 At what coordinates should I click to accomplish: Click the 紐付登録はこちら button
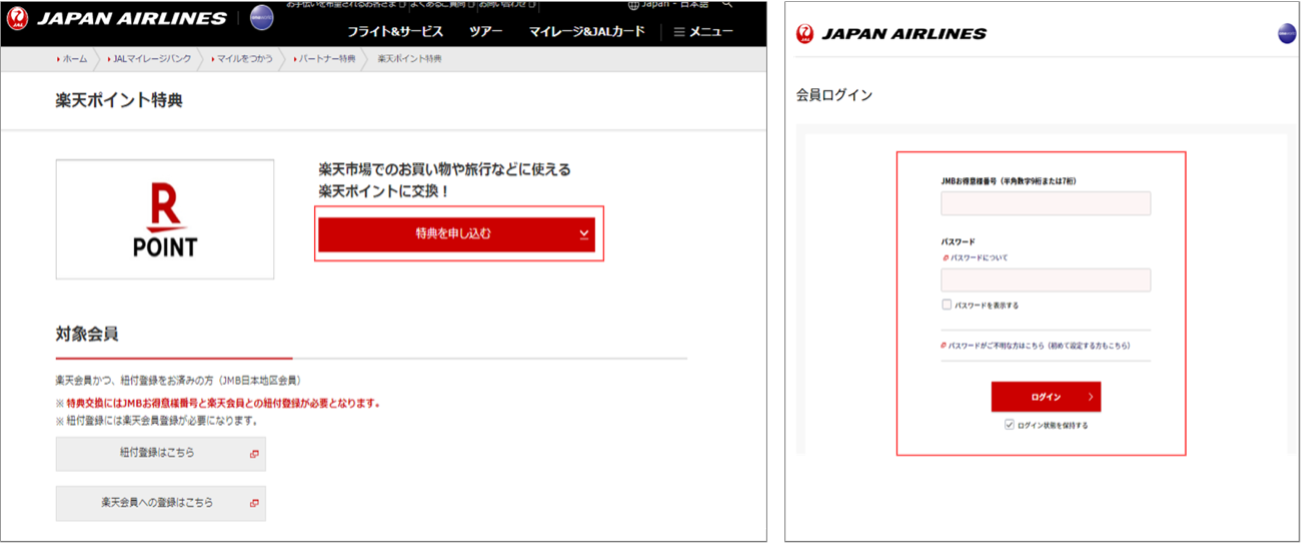tap(161, 453)
